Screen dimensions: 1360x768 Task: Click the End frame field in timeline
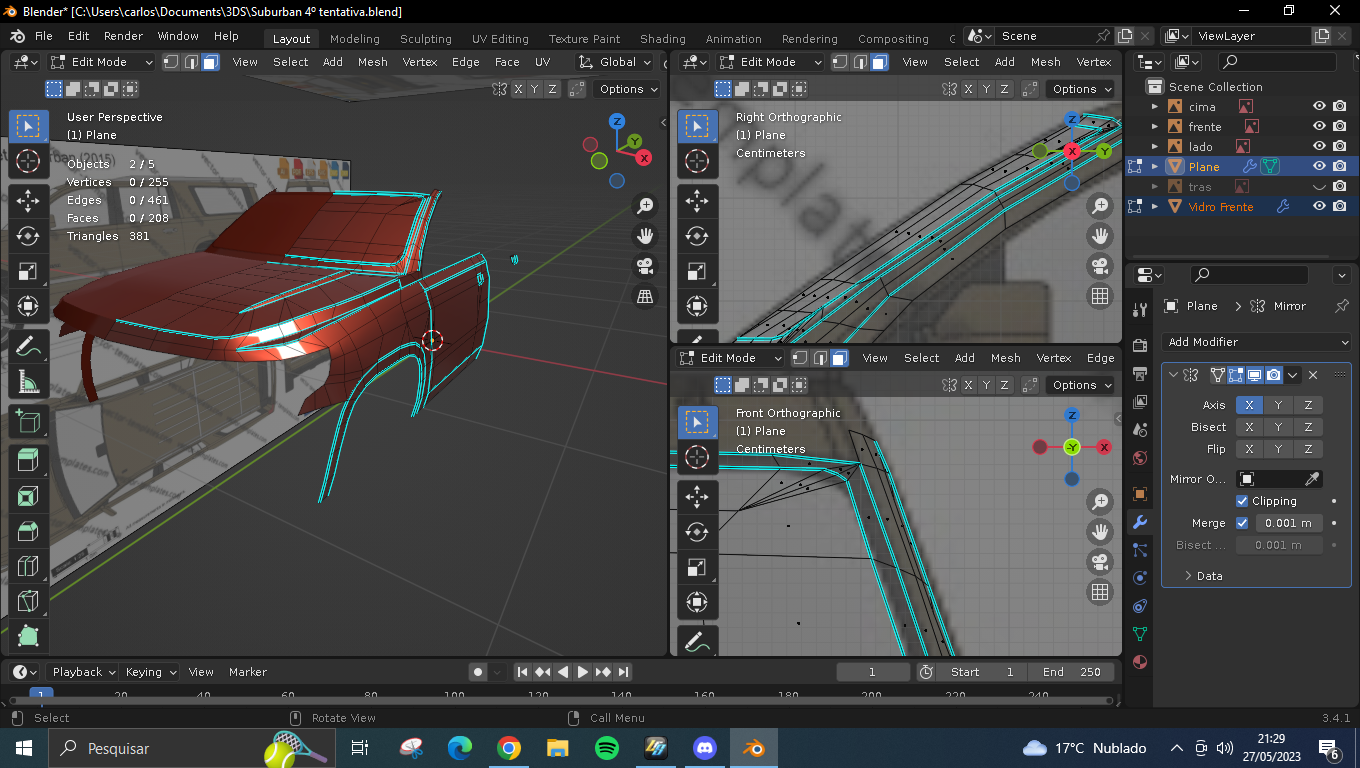[1072, 672]
